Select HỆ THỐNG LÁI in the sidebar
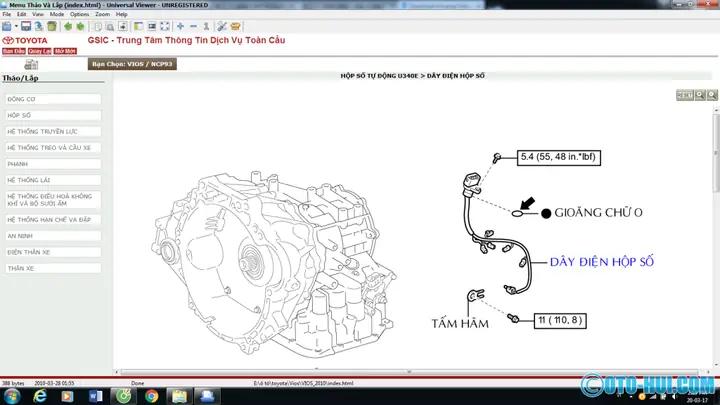 (53, 180)
